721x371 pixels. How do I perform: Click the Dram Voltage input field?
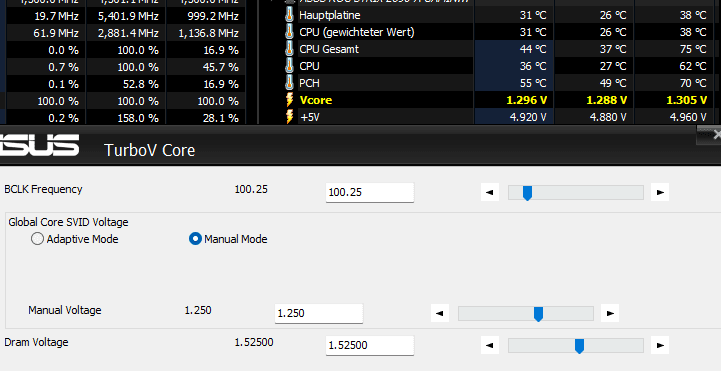(x=370, y=345)
